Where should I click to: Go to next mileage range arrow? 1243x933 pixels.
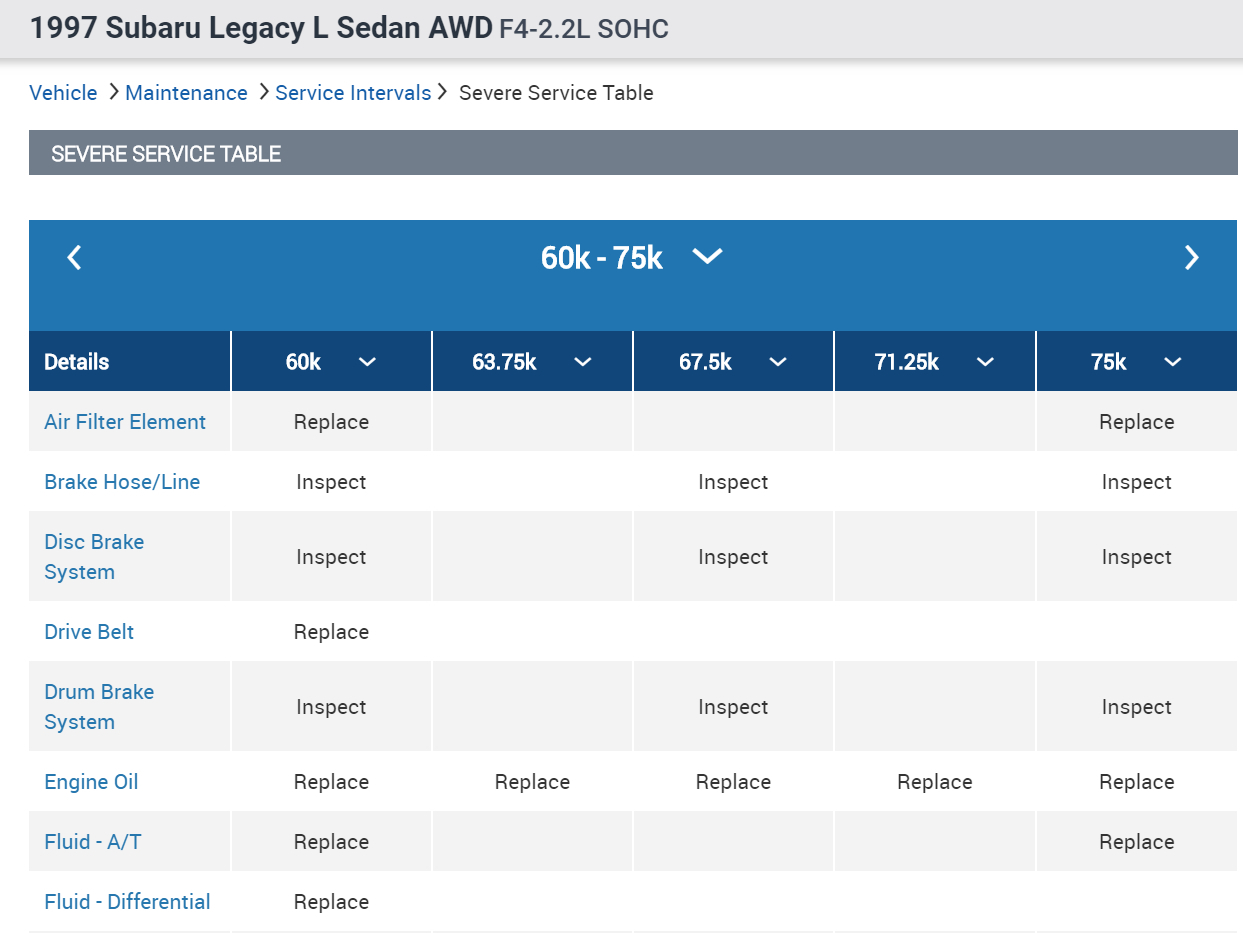[x=1191, y=258]
